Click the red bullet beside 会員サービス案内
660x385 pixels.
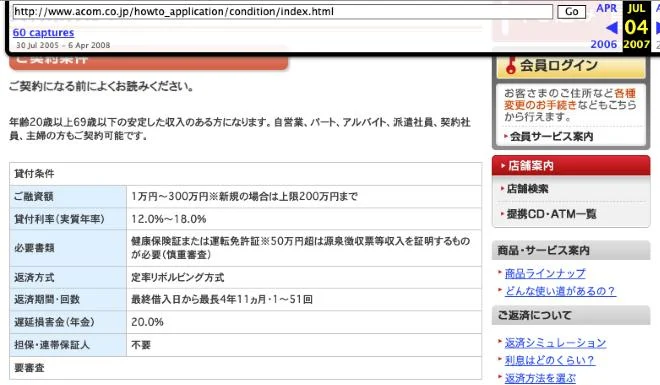[506, 136]
